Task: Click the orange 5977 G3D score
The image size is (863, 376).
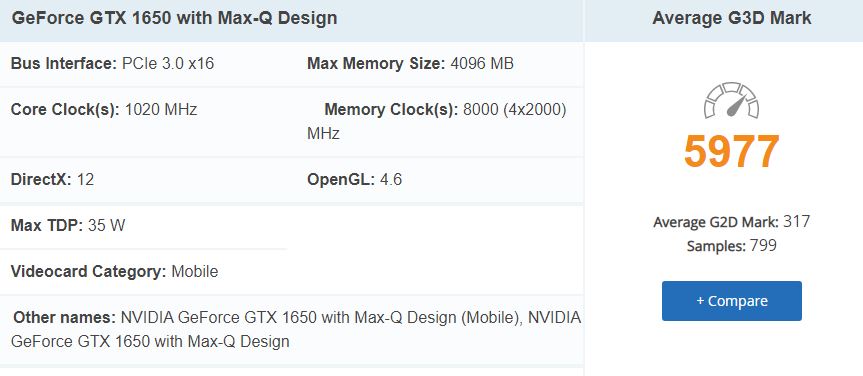Action: [731, 152]
